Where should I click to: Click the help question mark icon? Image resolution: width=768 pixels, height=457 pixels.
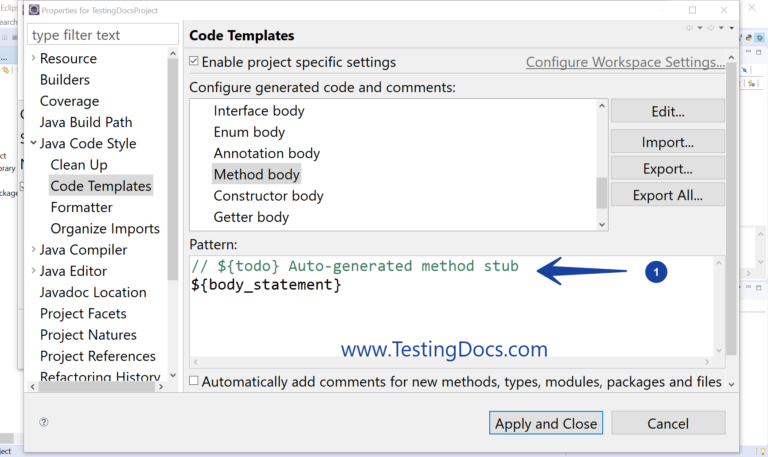44,423
